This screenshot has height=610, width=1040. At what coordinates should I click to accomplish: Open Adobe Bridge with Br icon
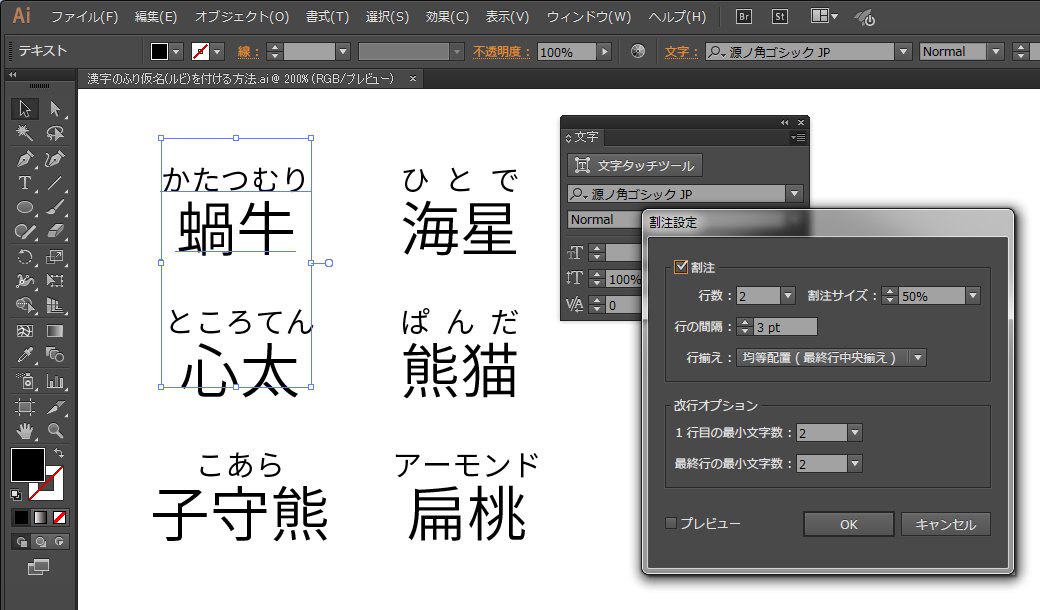(744, 17)
